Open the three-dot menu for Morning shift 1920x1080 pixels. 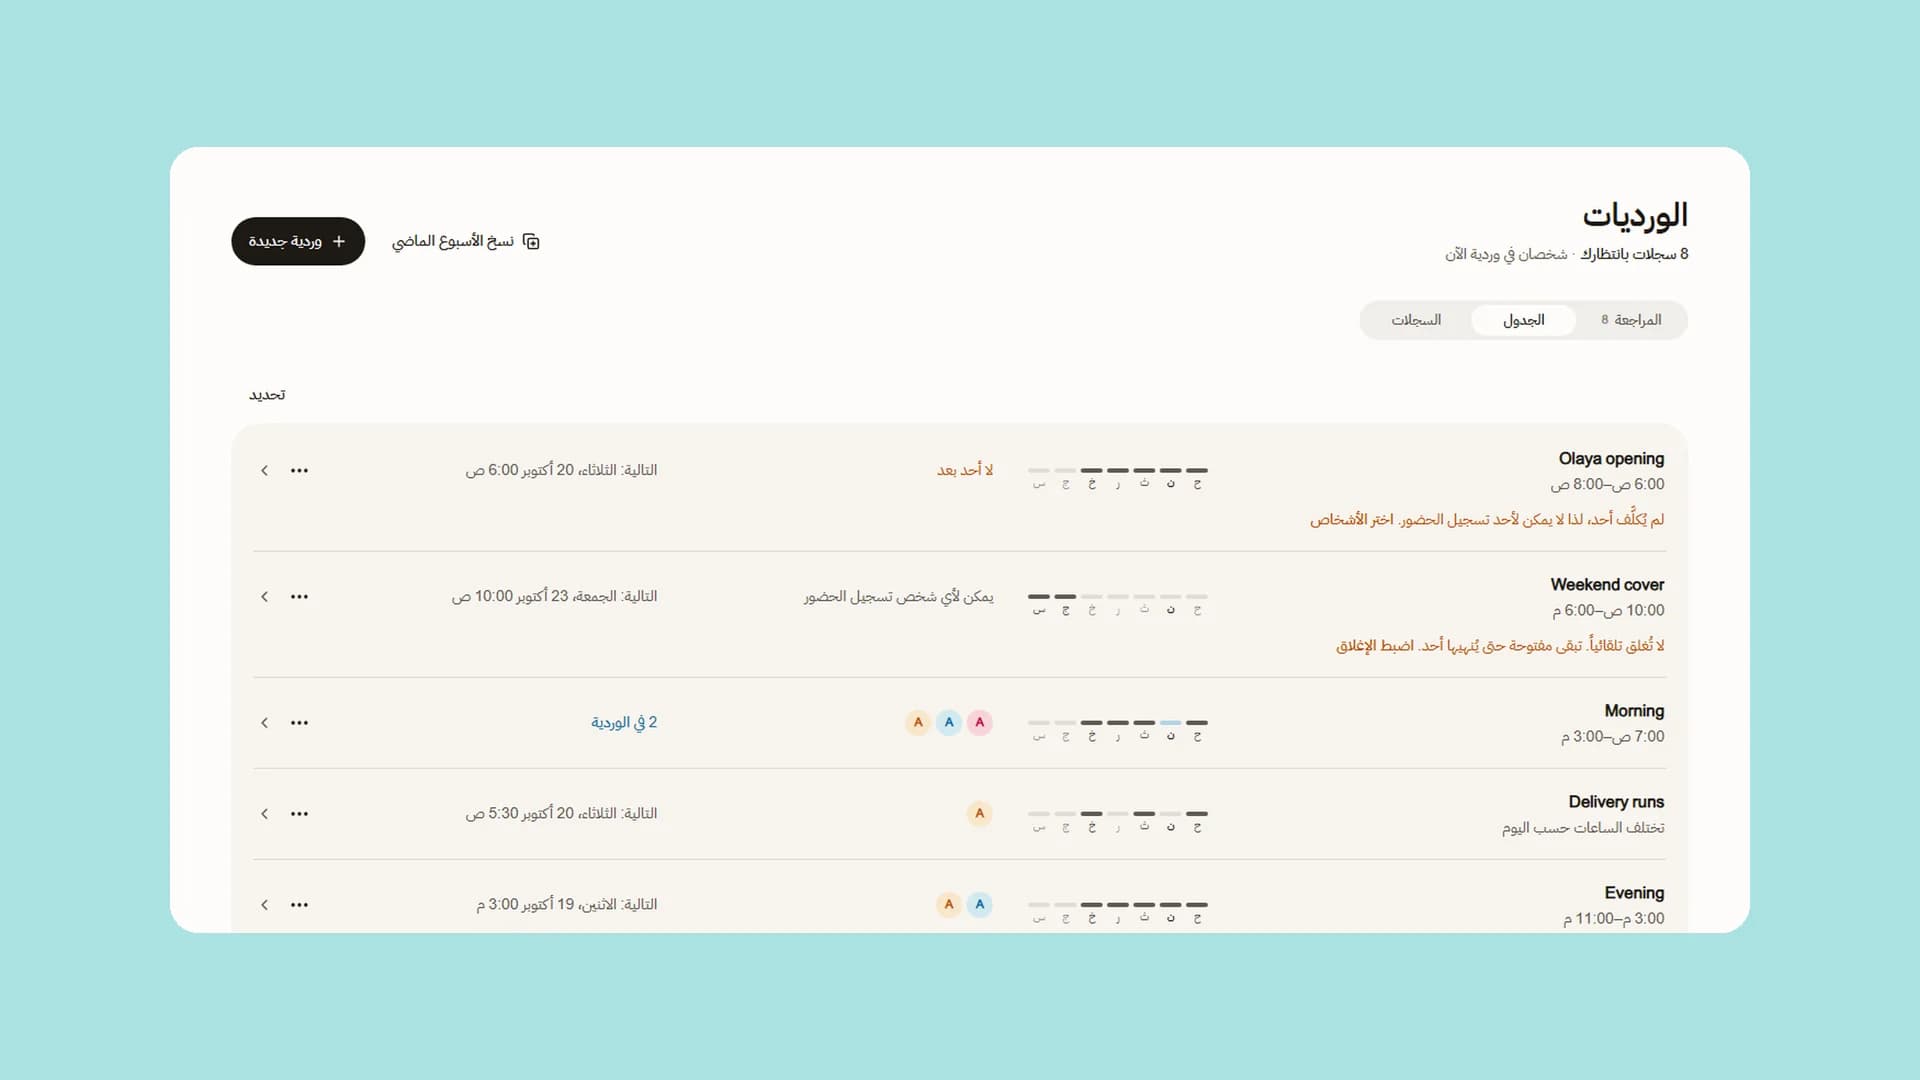[299, 722]
